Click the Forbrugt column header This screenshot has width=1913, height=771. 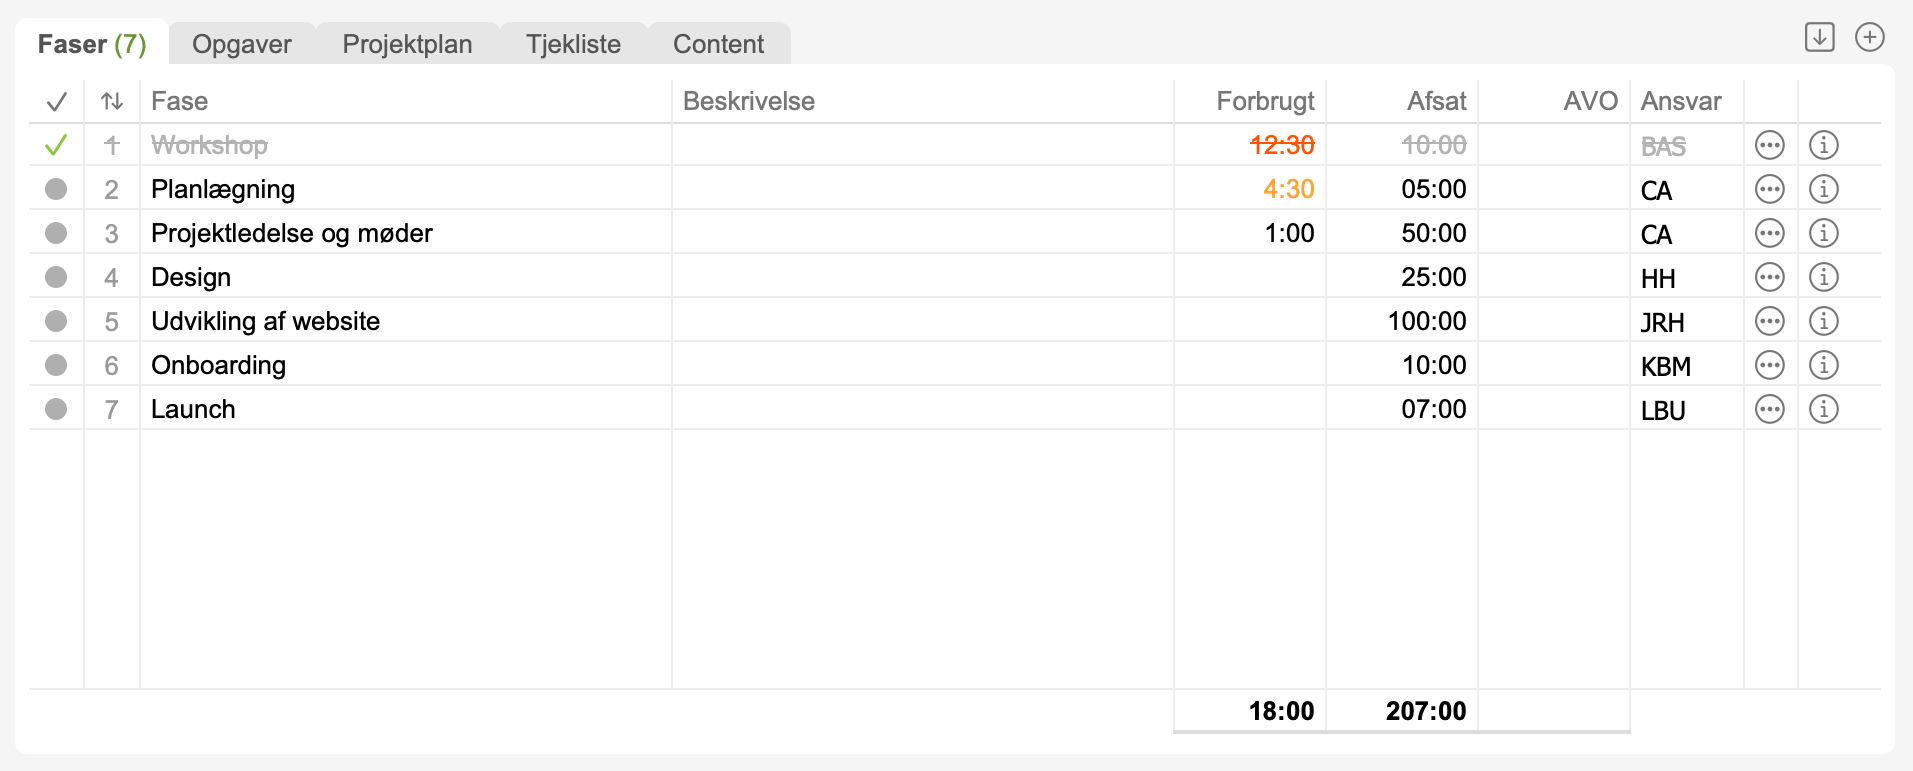click(1265, 101)
